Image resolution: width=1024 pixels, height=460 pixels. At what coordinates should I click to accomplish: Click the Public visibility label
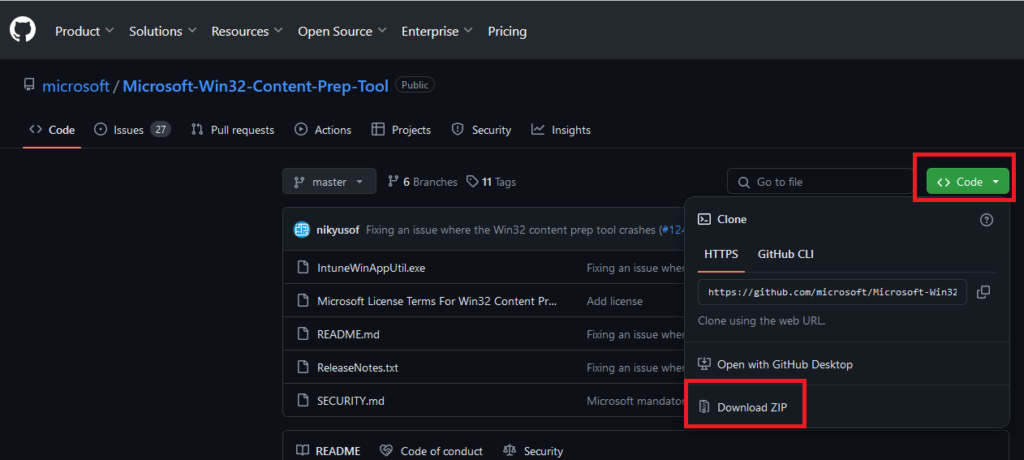415,85
